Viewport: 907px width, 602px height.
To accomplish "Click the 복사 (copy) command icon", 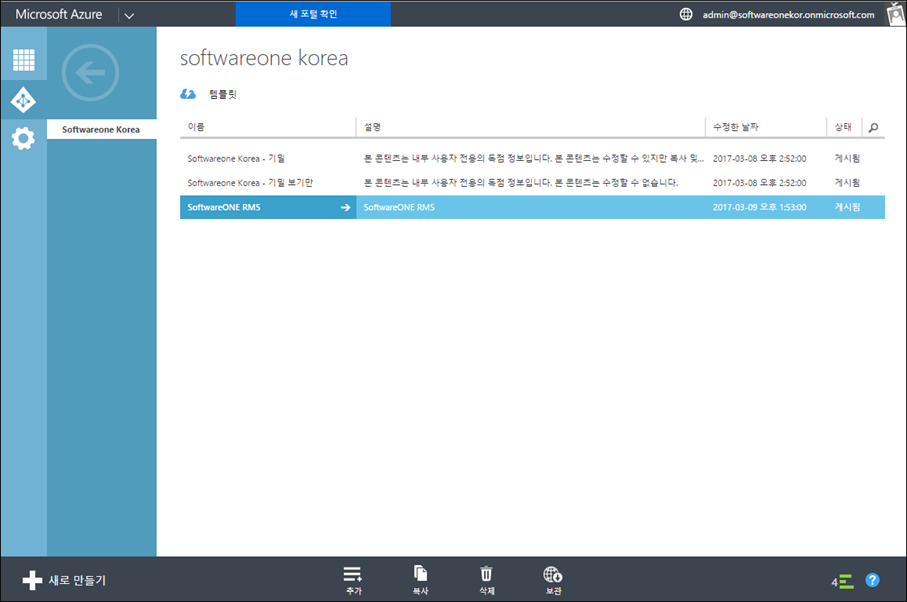I will point(421,580).
